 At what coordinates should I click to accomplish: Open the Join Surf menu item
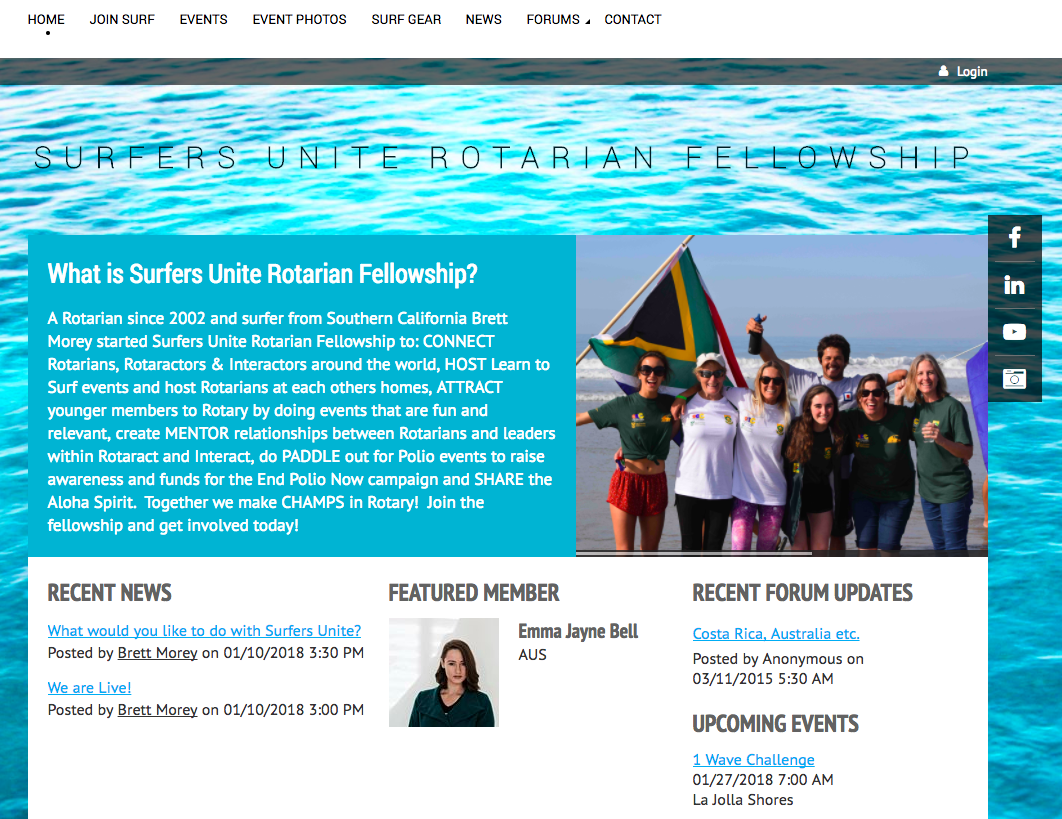point(122,20)
